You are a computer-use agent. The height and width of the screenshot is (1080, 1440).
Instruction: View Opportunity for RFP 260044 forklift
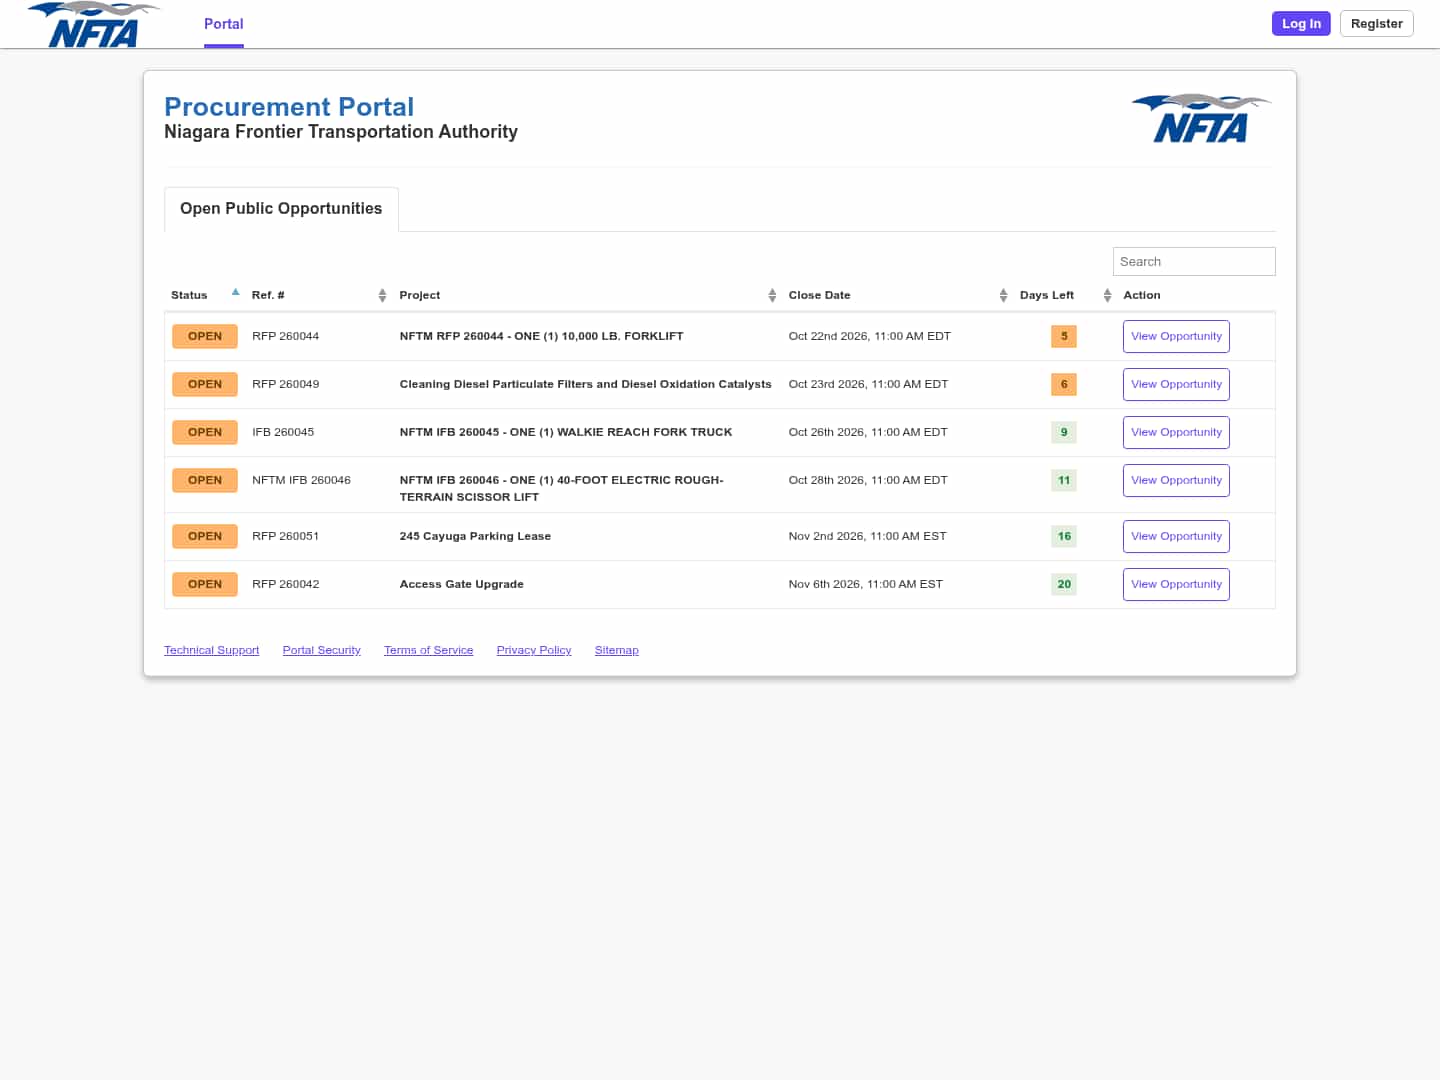click(1176, 337)
